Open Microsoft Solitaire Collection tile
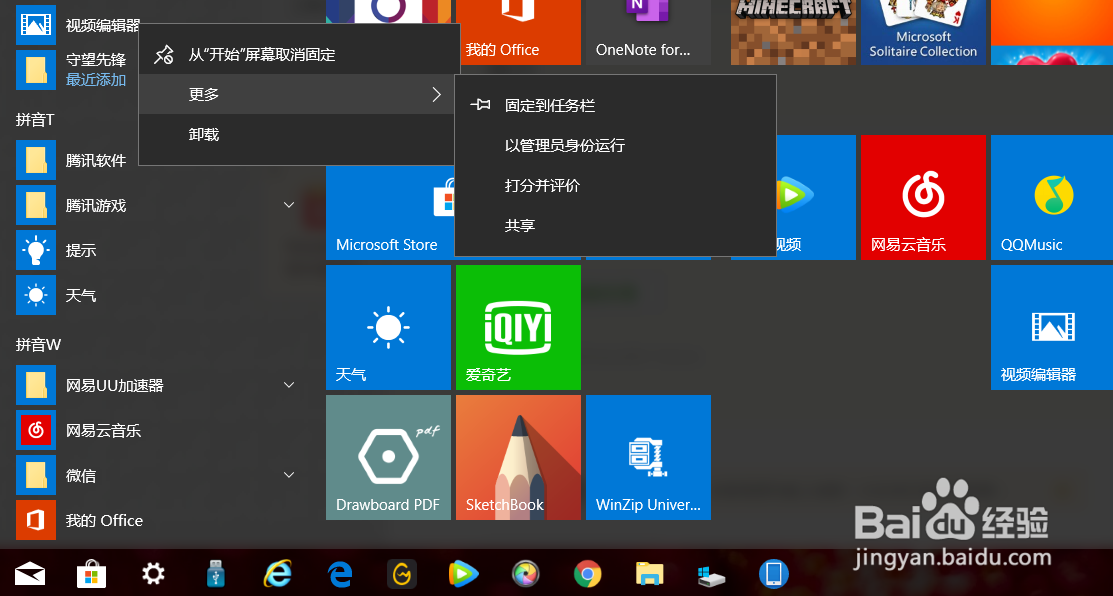This screenshot has height=596, width=1113. (923, 33)
